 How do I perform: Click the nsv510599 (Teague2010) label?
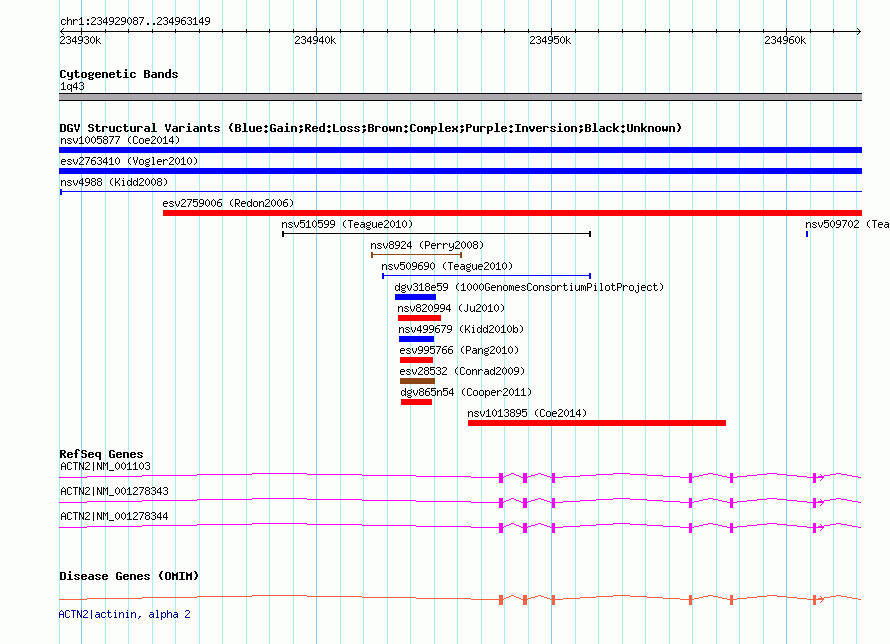(347, 224)
